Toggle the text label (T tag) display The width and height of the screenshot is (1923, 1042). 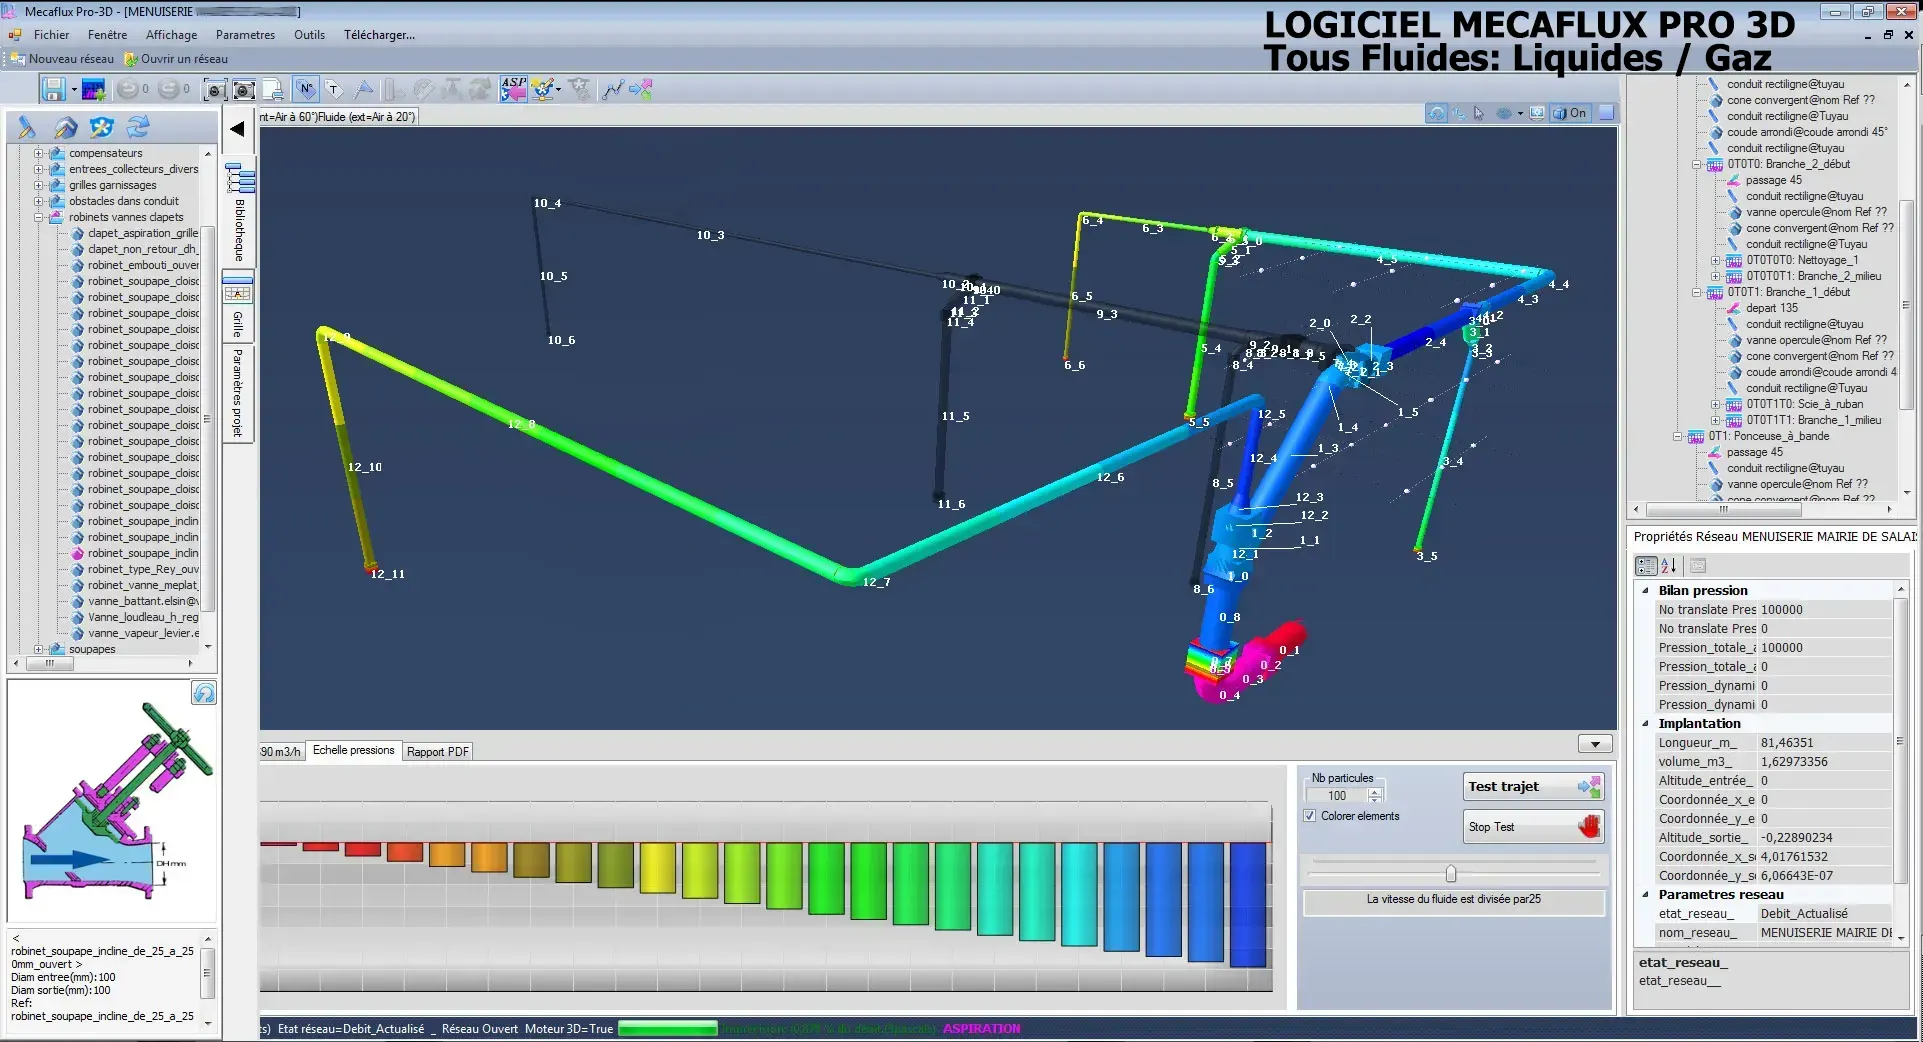point(334,90)
